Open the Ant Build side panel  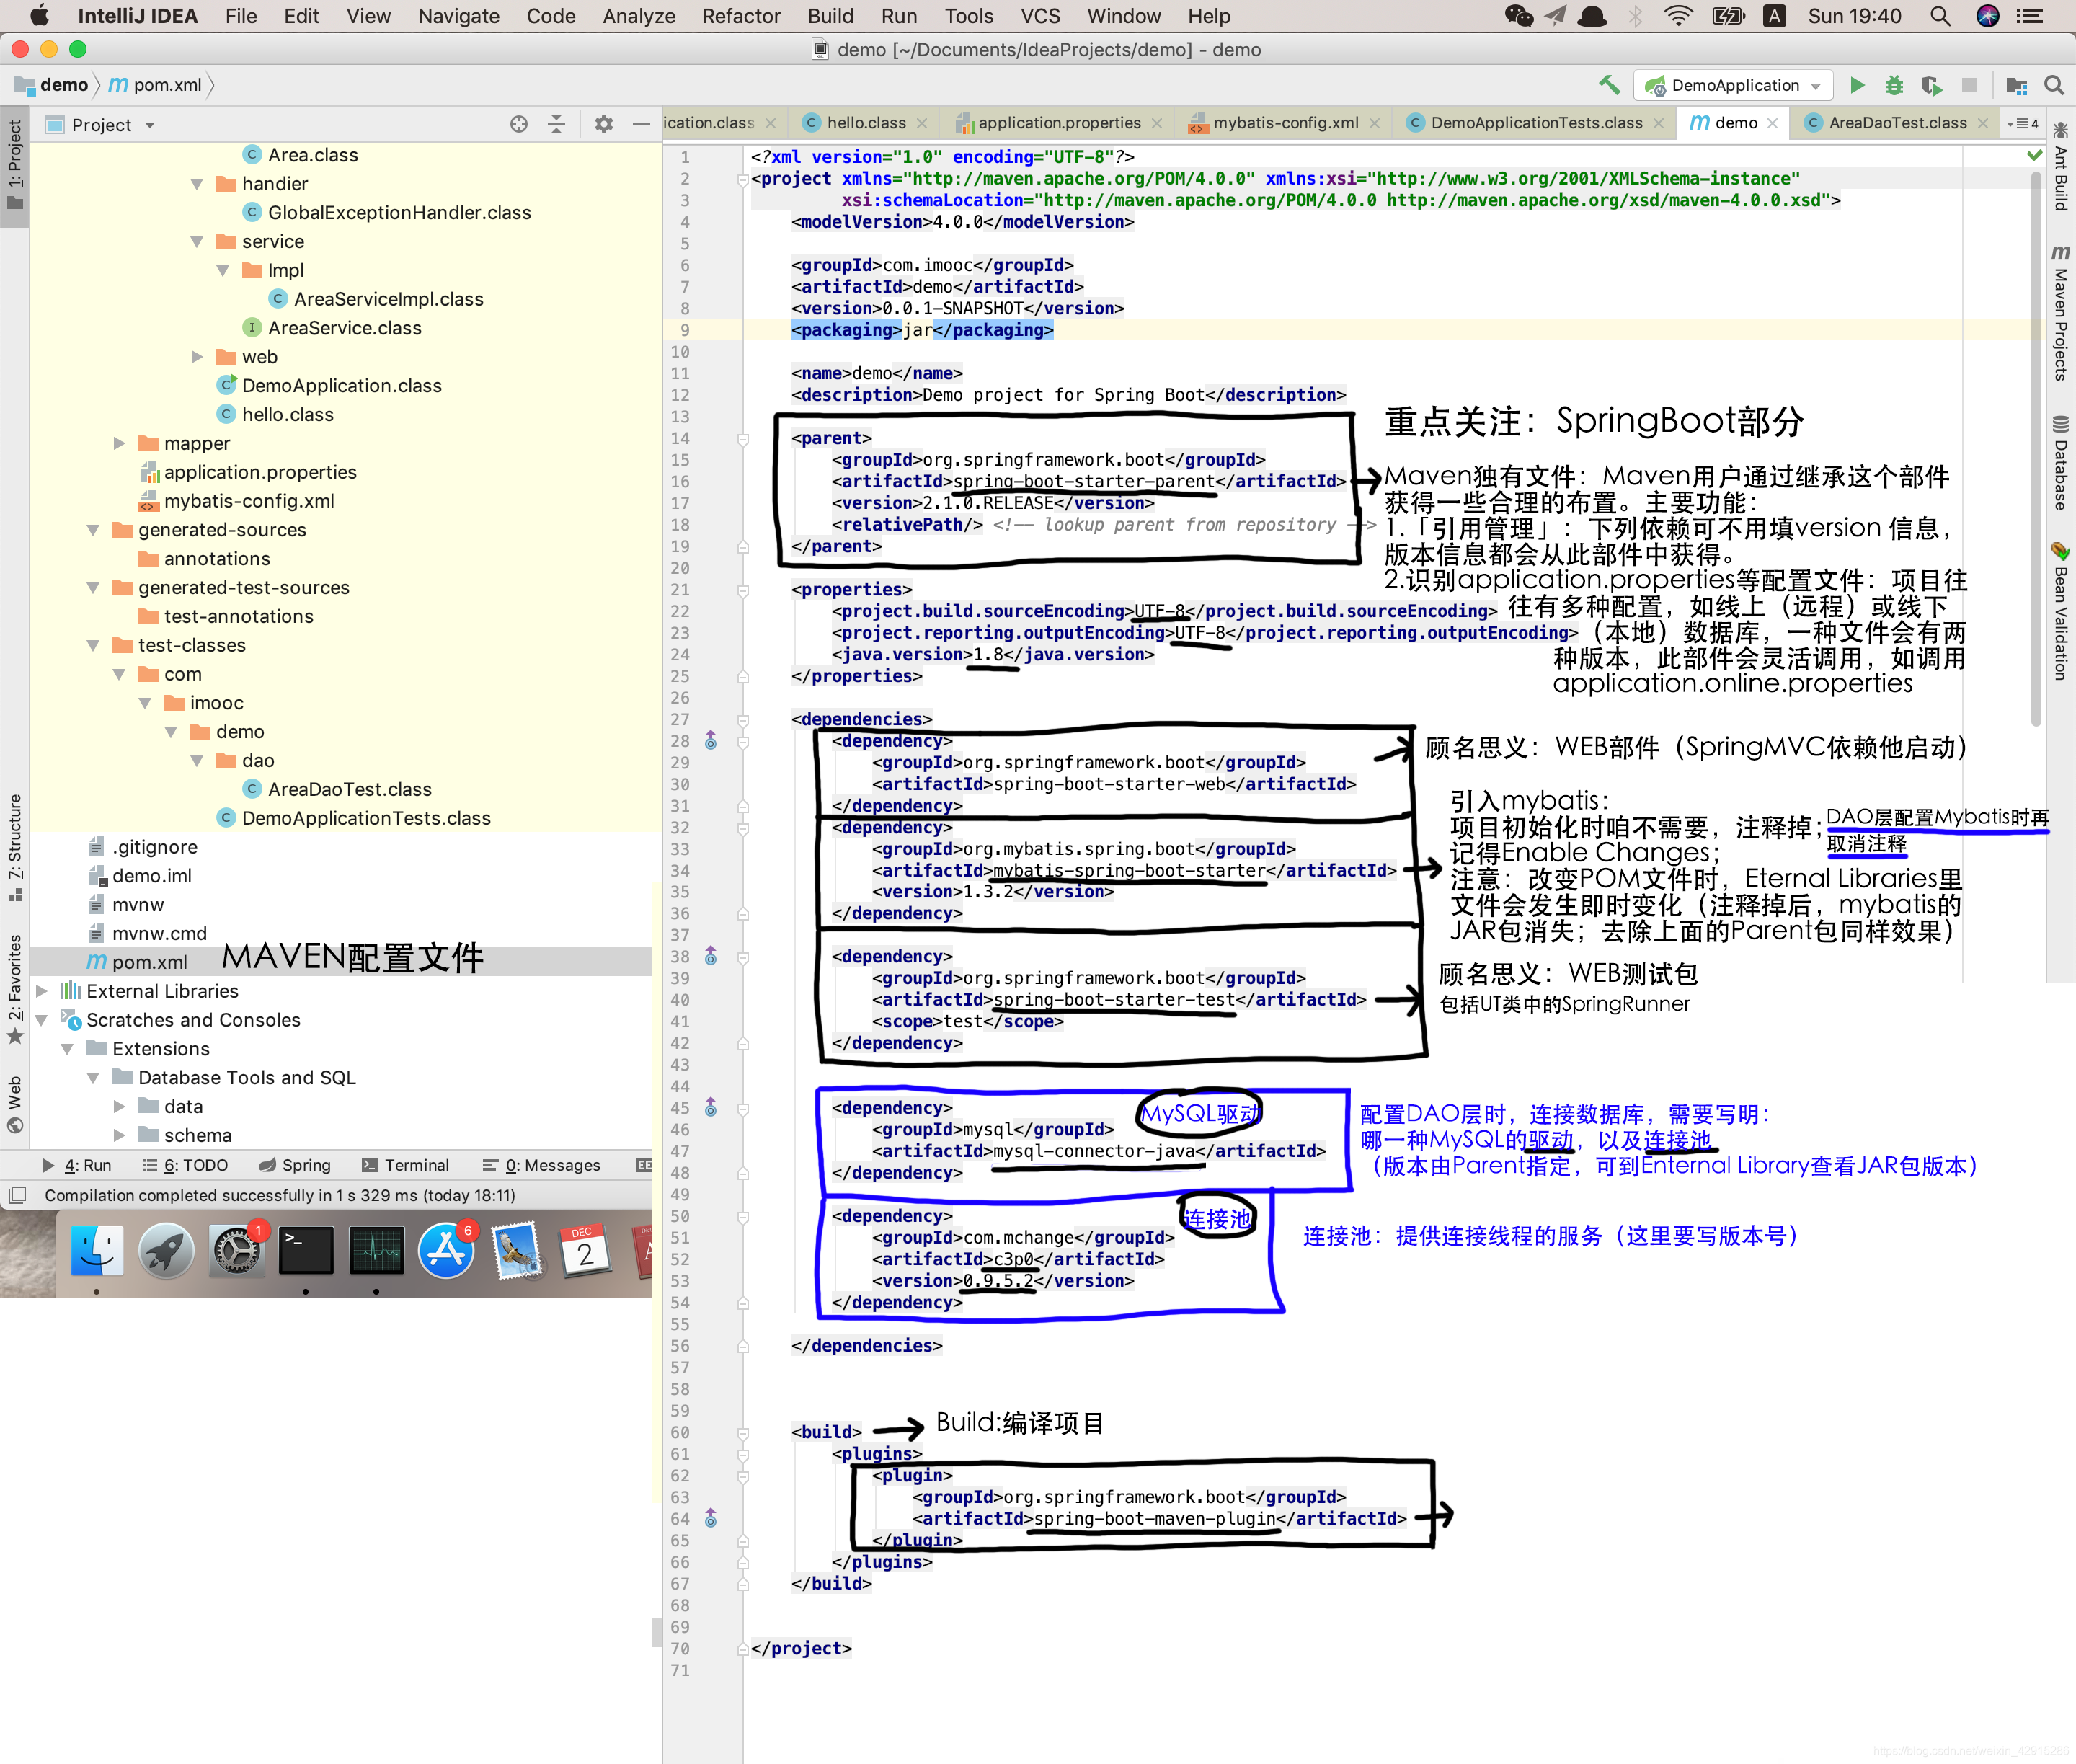(2061, 167)
